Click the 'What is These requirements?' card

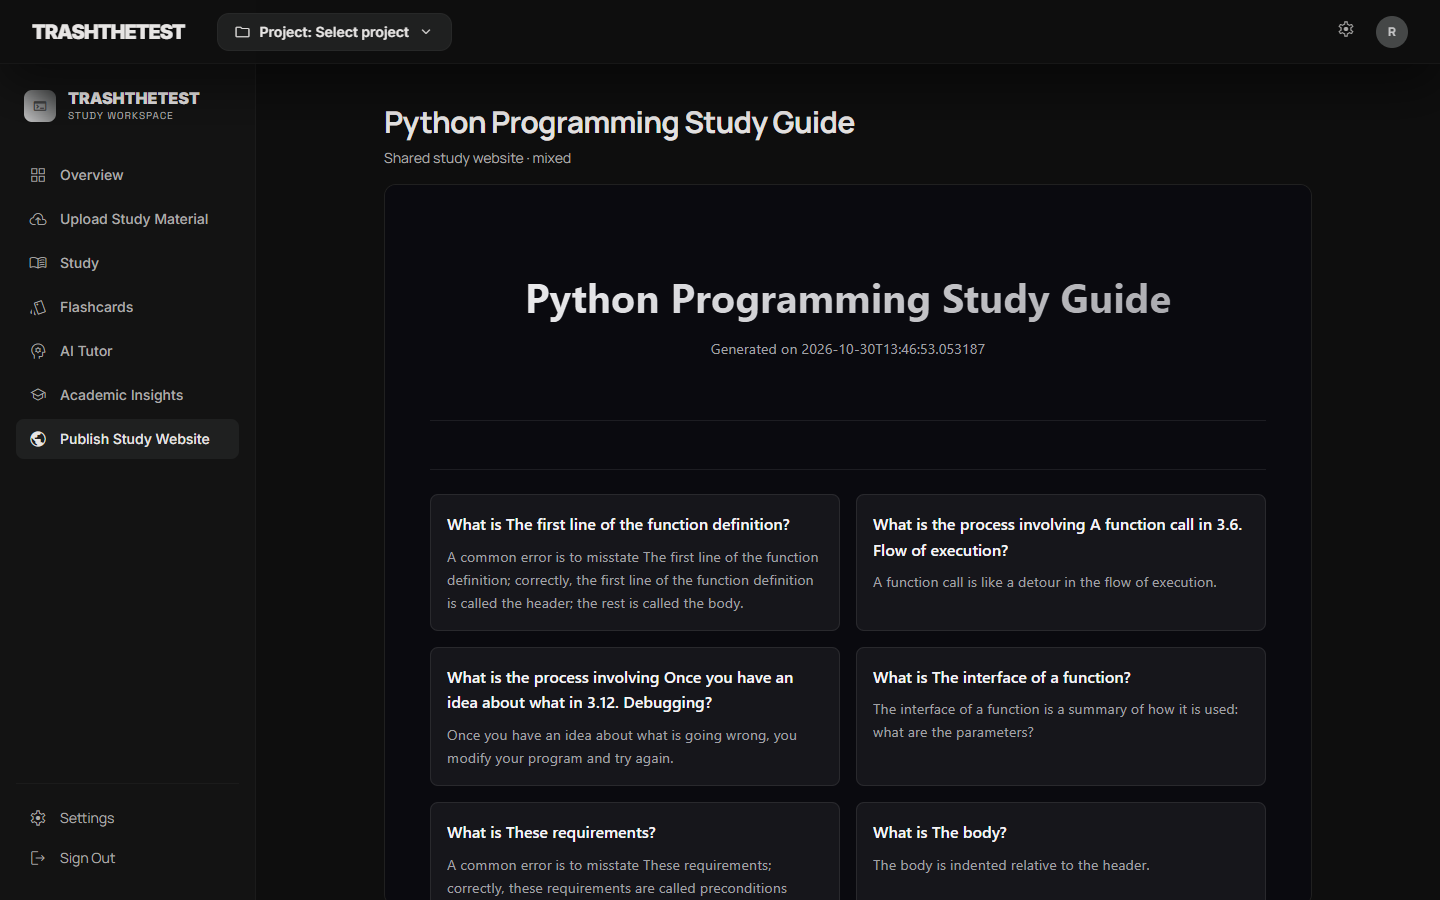635,851
